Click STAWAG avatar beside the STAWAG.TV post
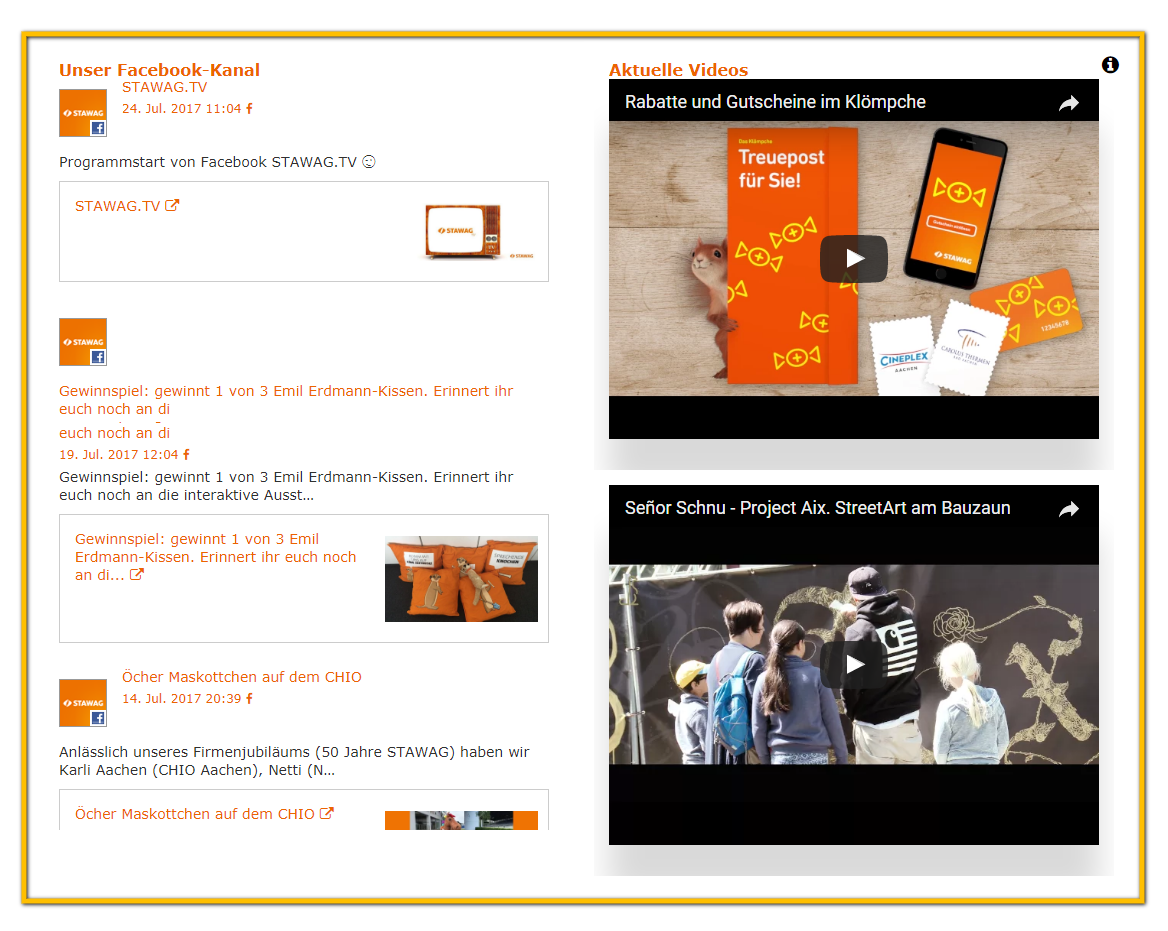The height and width of the screenshot is (931, 1168). click(x=83, y=113)
